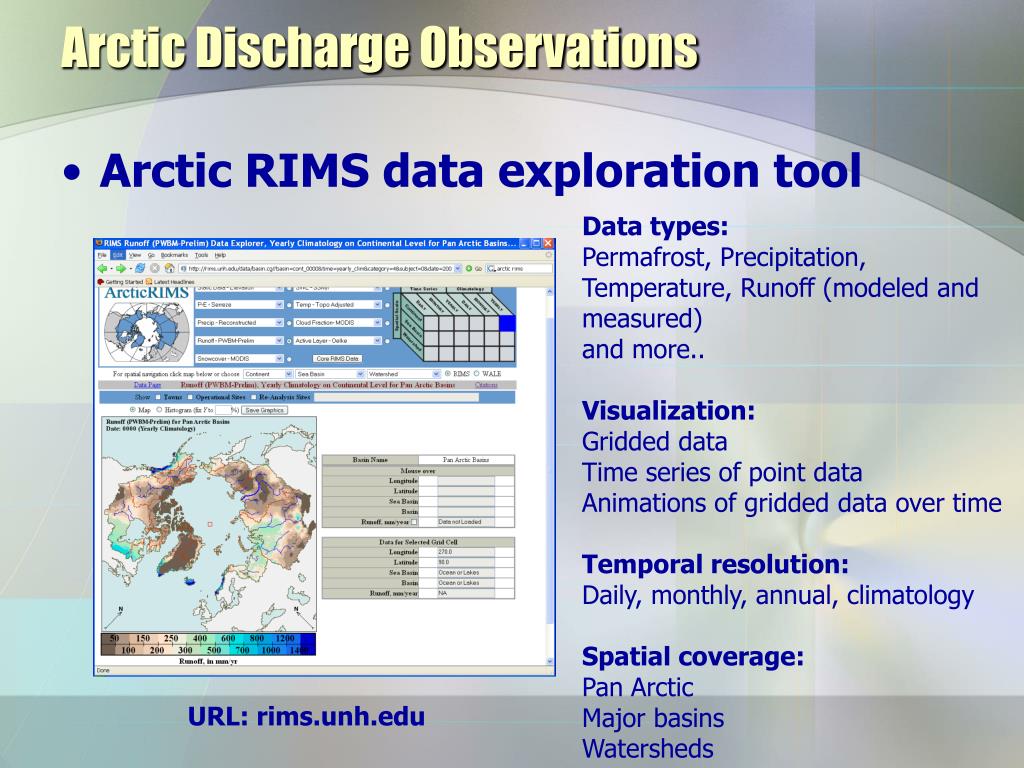The width and height of the screenshot is (1024, 768).
Task: Select radio button beside P-E Serreze
Action: (289, 305)
